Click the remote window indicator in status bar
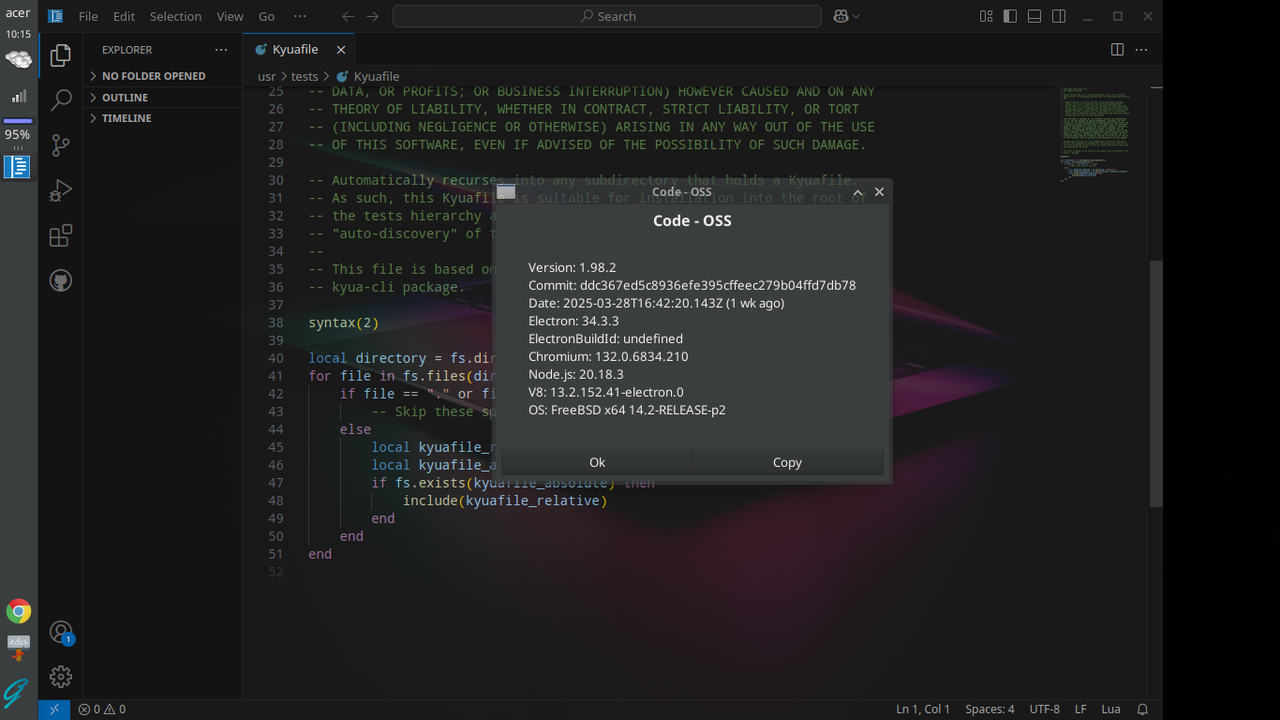This screenshot has height=720, width=1280. [54, 709]
